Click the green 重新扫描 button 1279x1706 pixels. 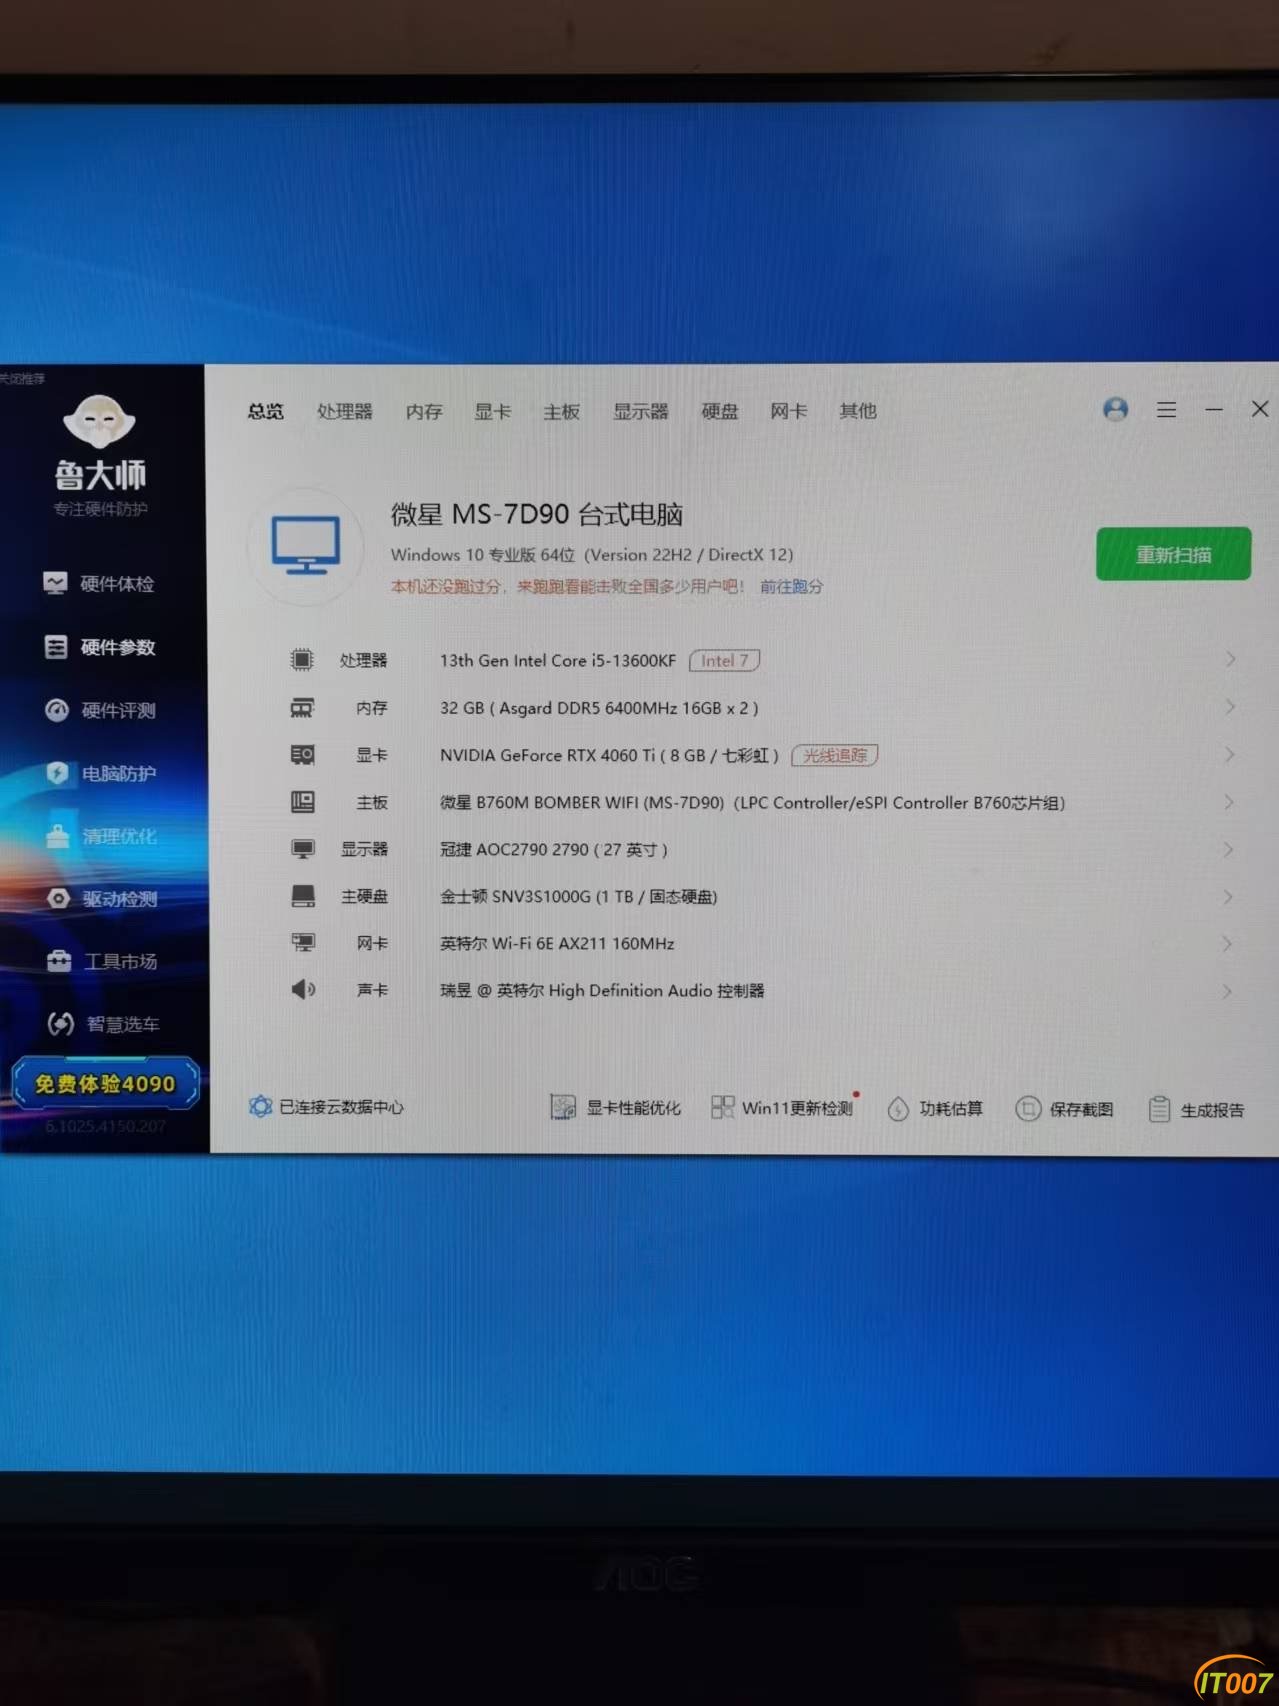(x=1173, y=554)
